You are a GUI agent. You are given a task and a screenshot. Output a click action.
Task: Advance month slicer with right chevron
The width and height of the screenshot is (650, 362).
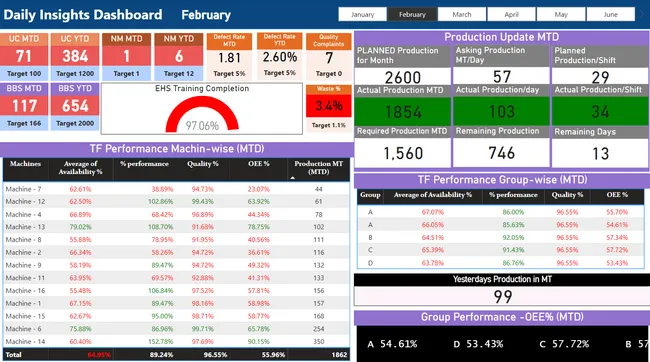pos(643,14)
